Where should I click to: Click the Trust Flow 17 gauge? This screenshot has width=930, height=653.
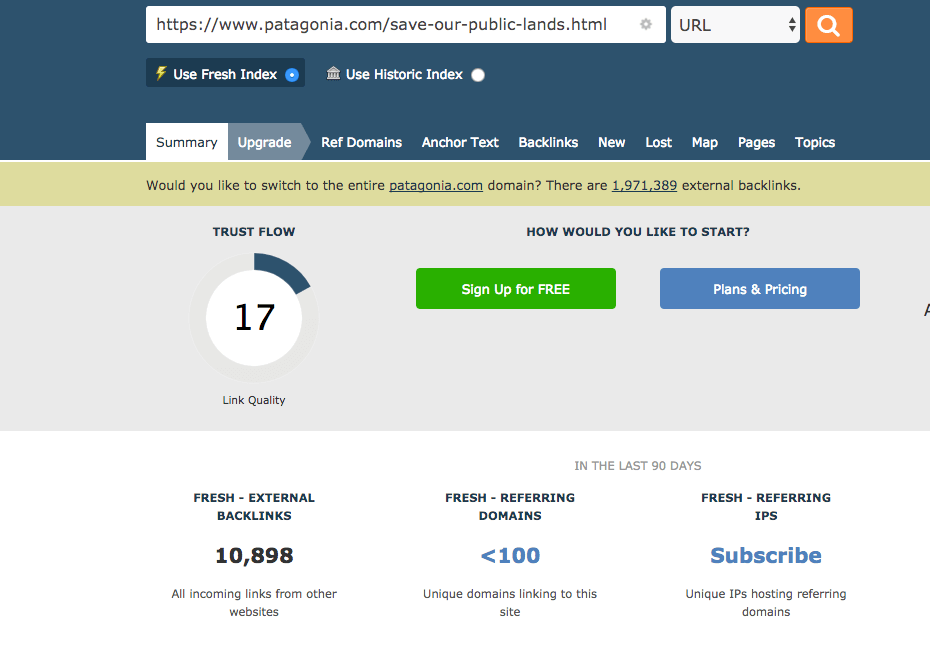(254, 318)
